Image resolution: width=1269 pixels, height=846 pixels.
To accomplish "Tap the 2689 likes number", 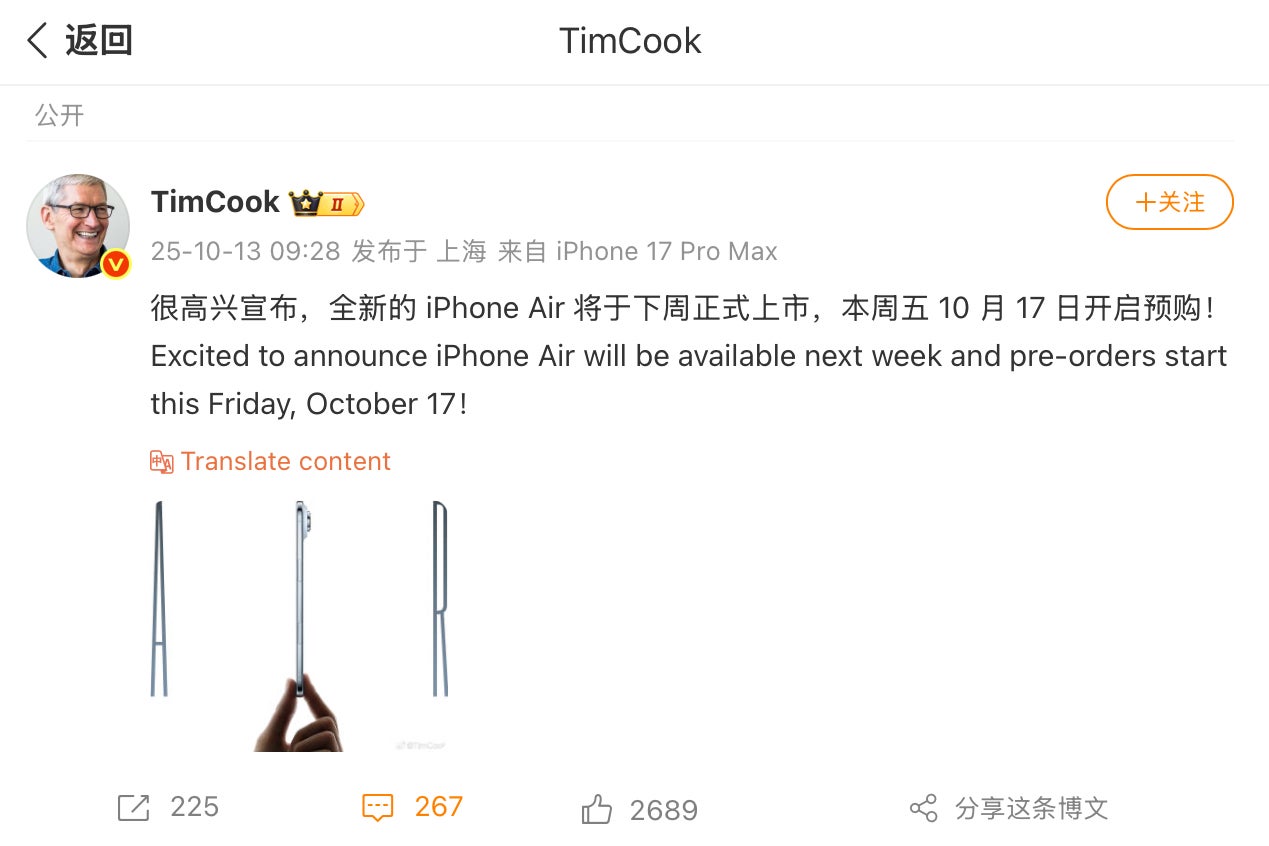I will point(663,810).
